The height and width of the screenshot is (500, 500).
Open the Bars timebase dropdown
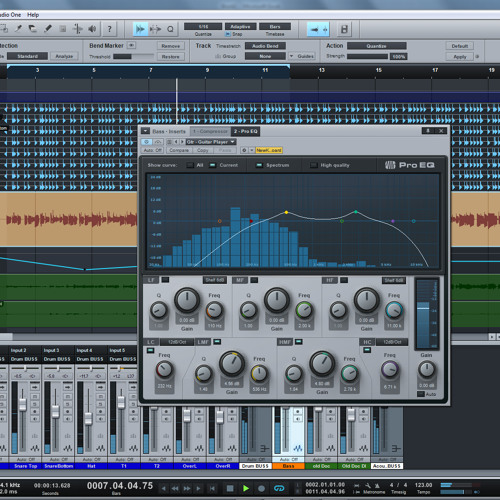[x=275, y=26]
